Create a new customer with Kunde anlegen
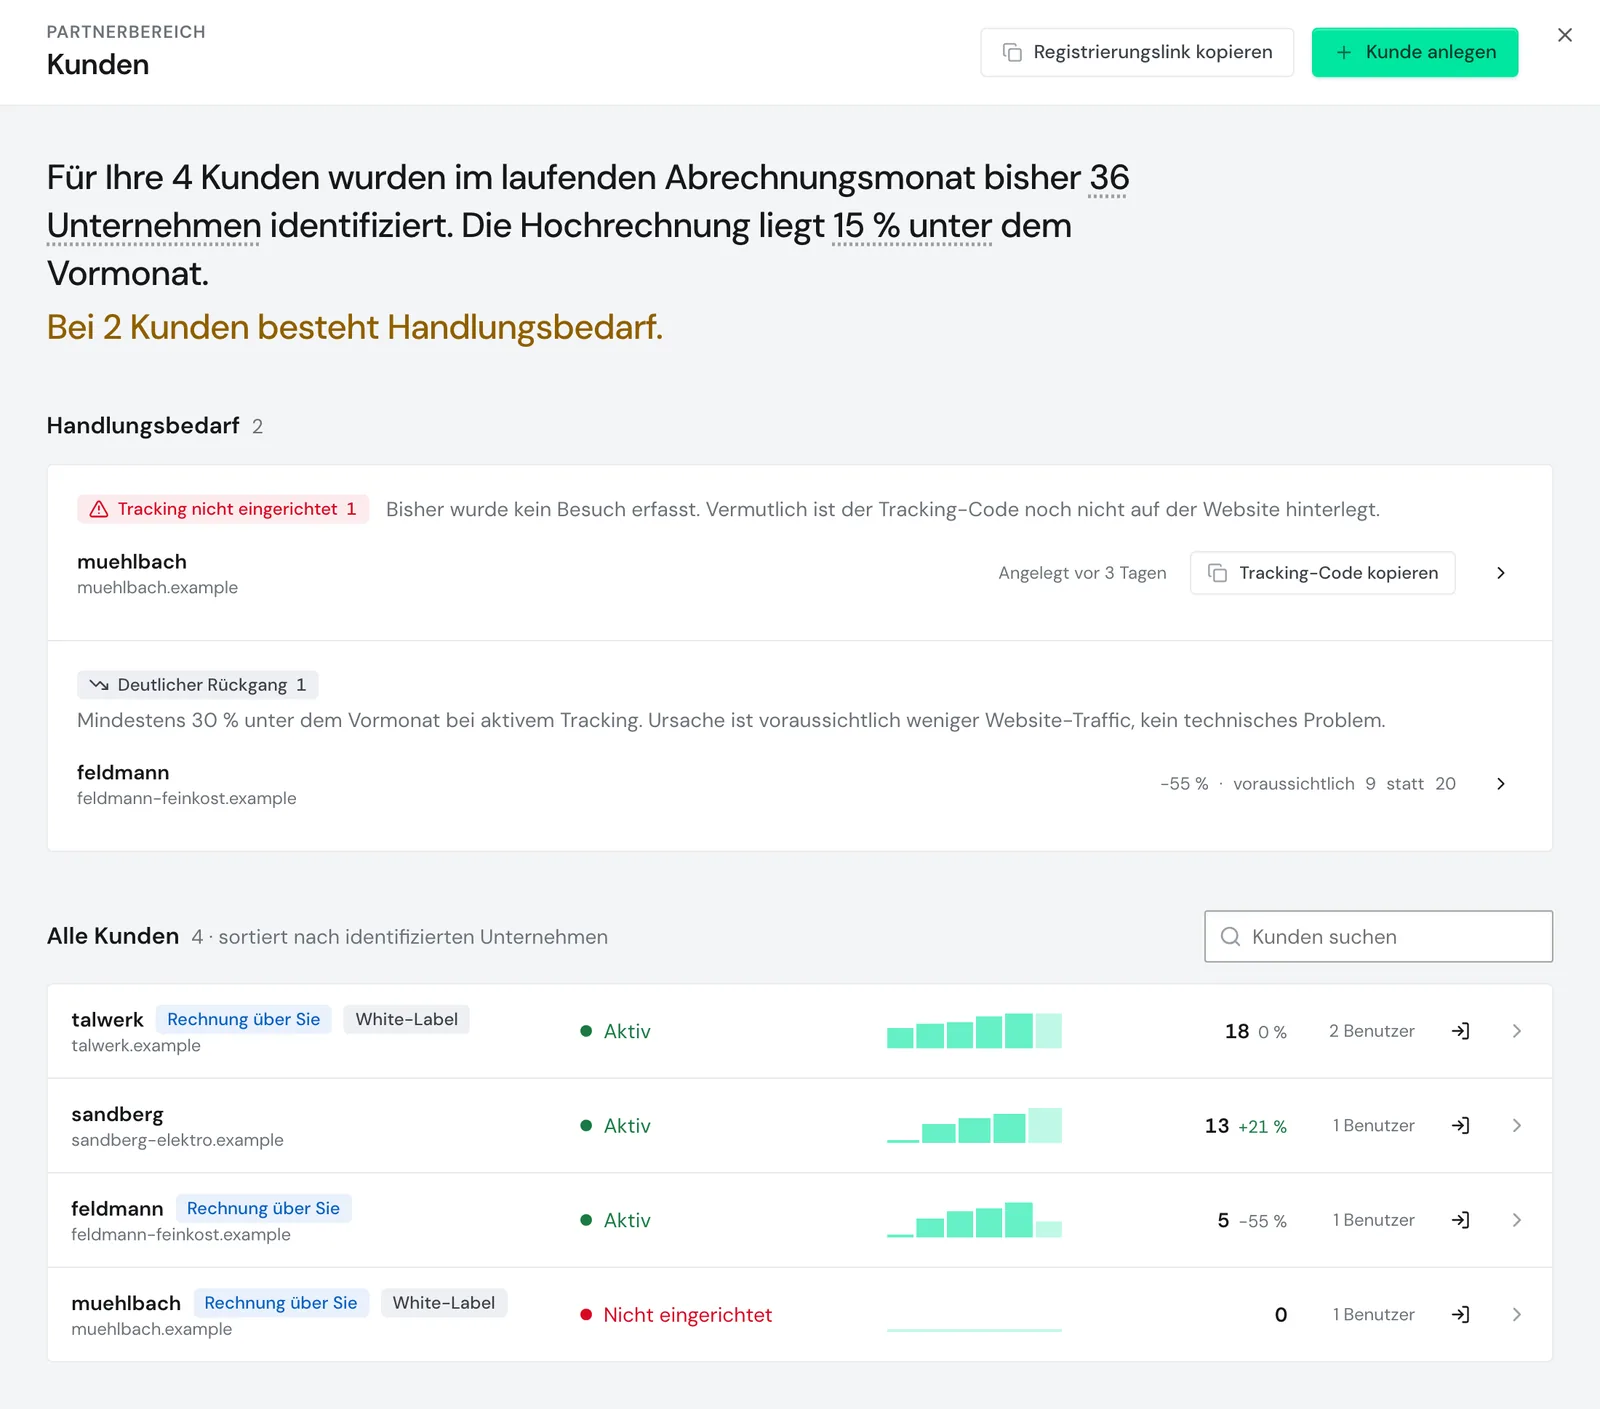The image size is (1600, 1409). pos(1415,52)
